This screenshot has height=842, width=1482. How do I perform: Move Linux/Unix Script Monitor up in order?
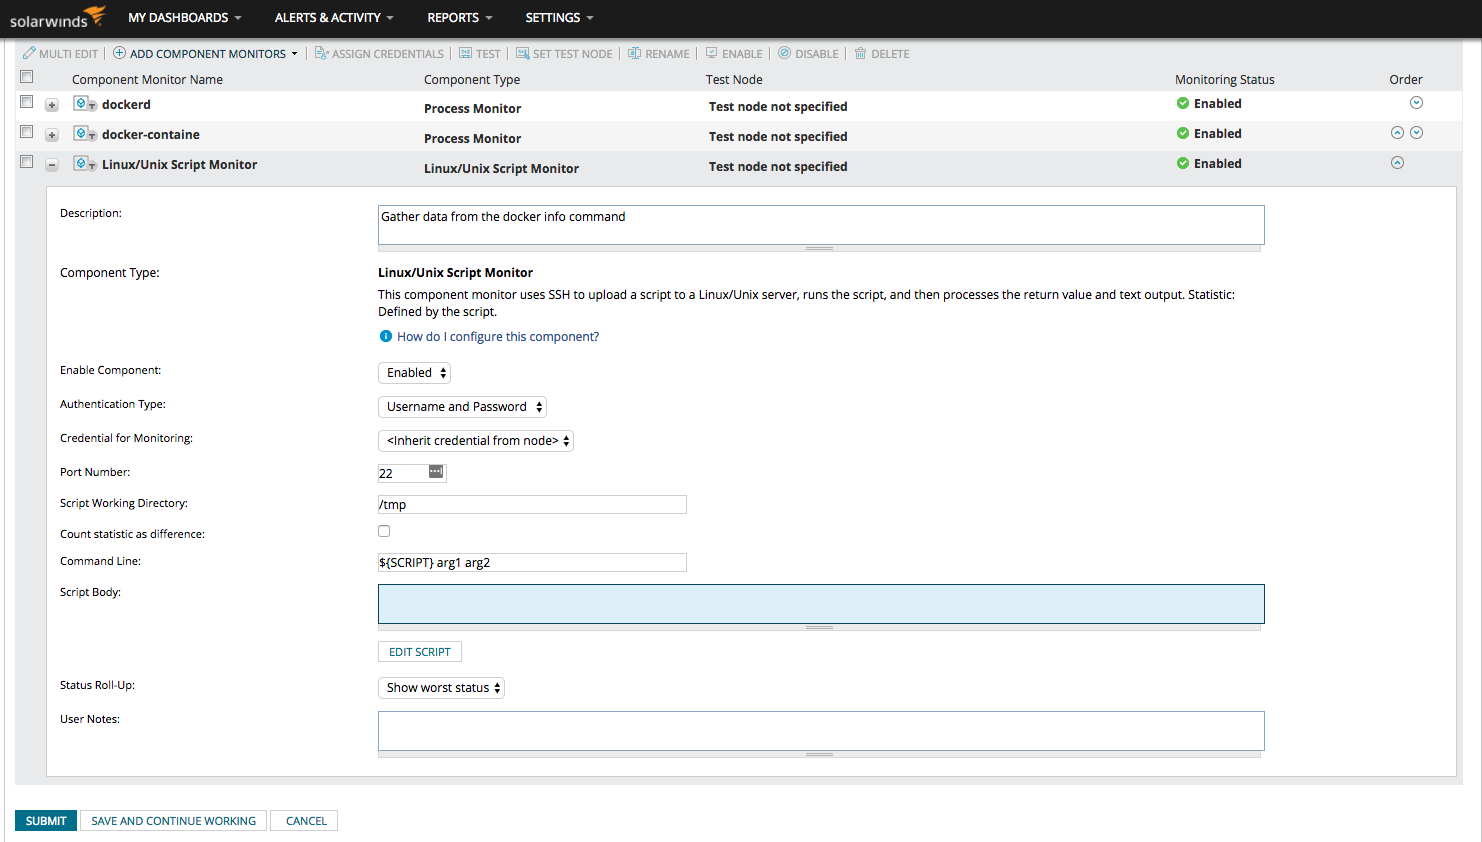1397,163
